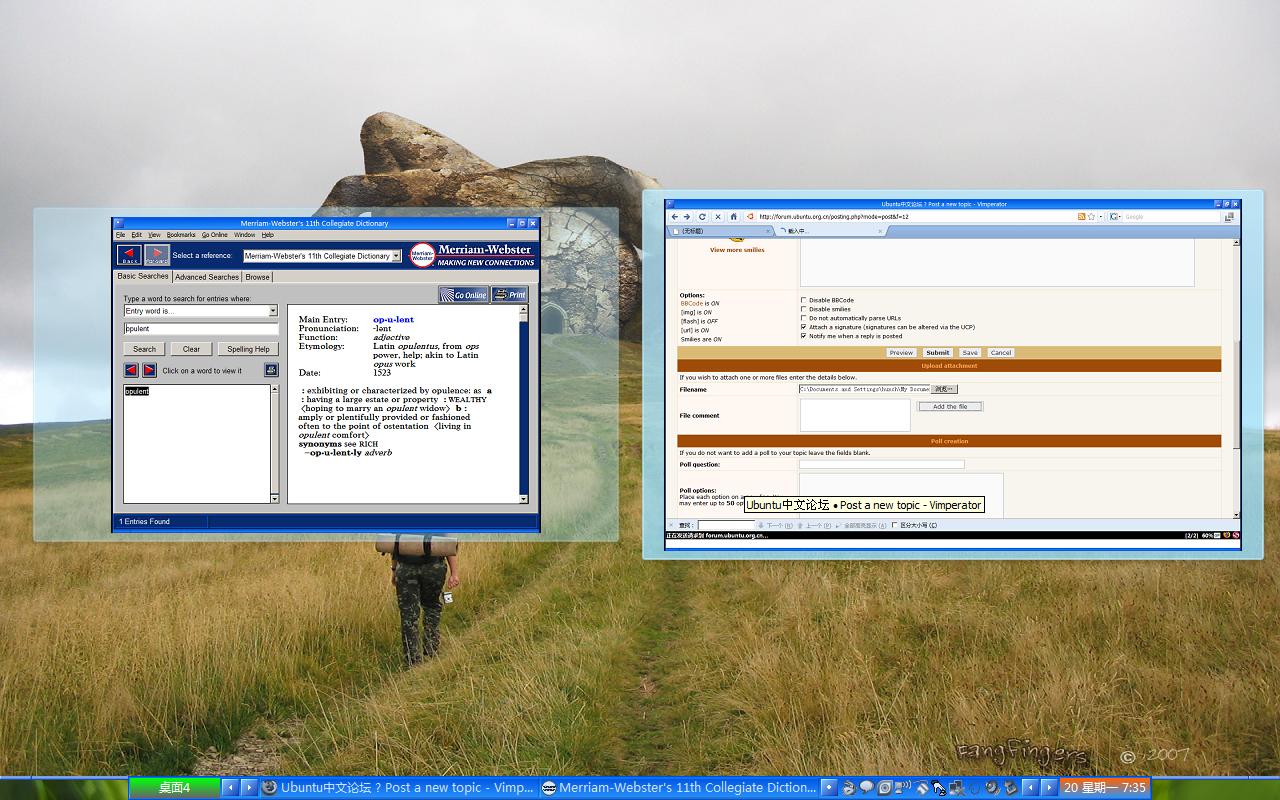
Task: Open View more smilies link
Action: [x=737, y=250]
